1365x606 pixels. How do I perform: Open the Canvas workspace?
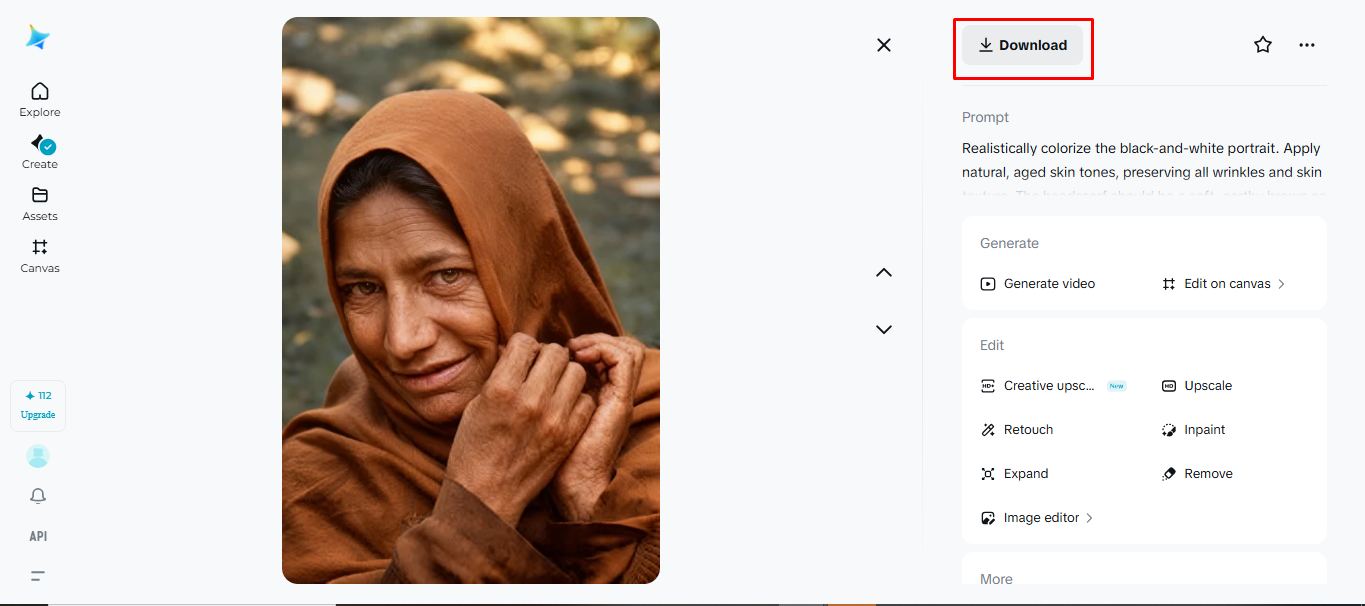tap(40, 255)
